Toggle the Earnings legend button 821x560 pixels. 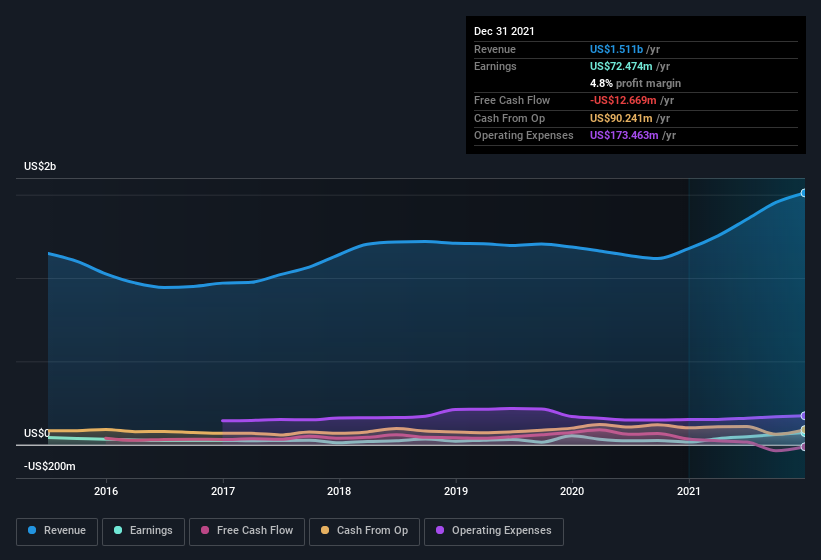coord(143,531)
